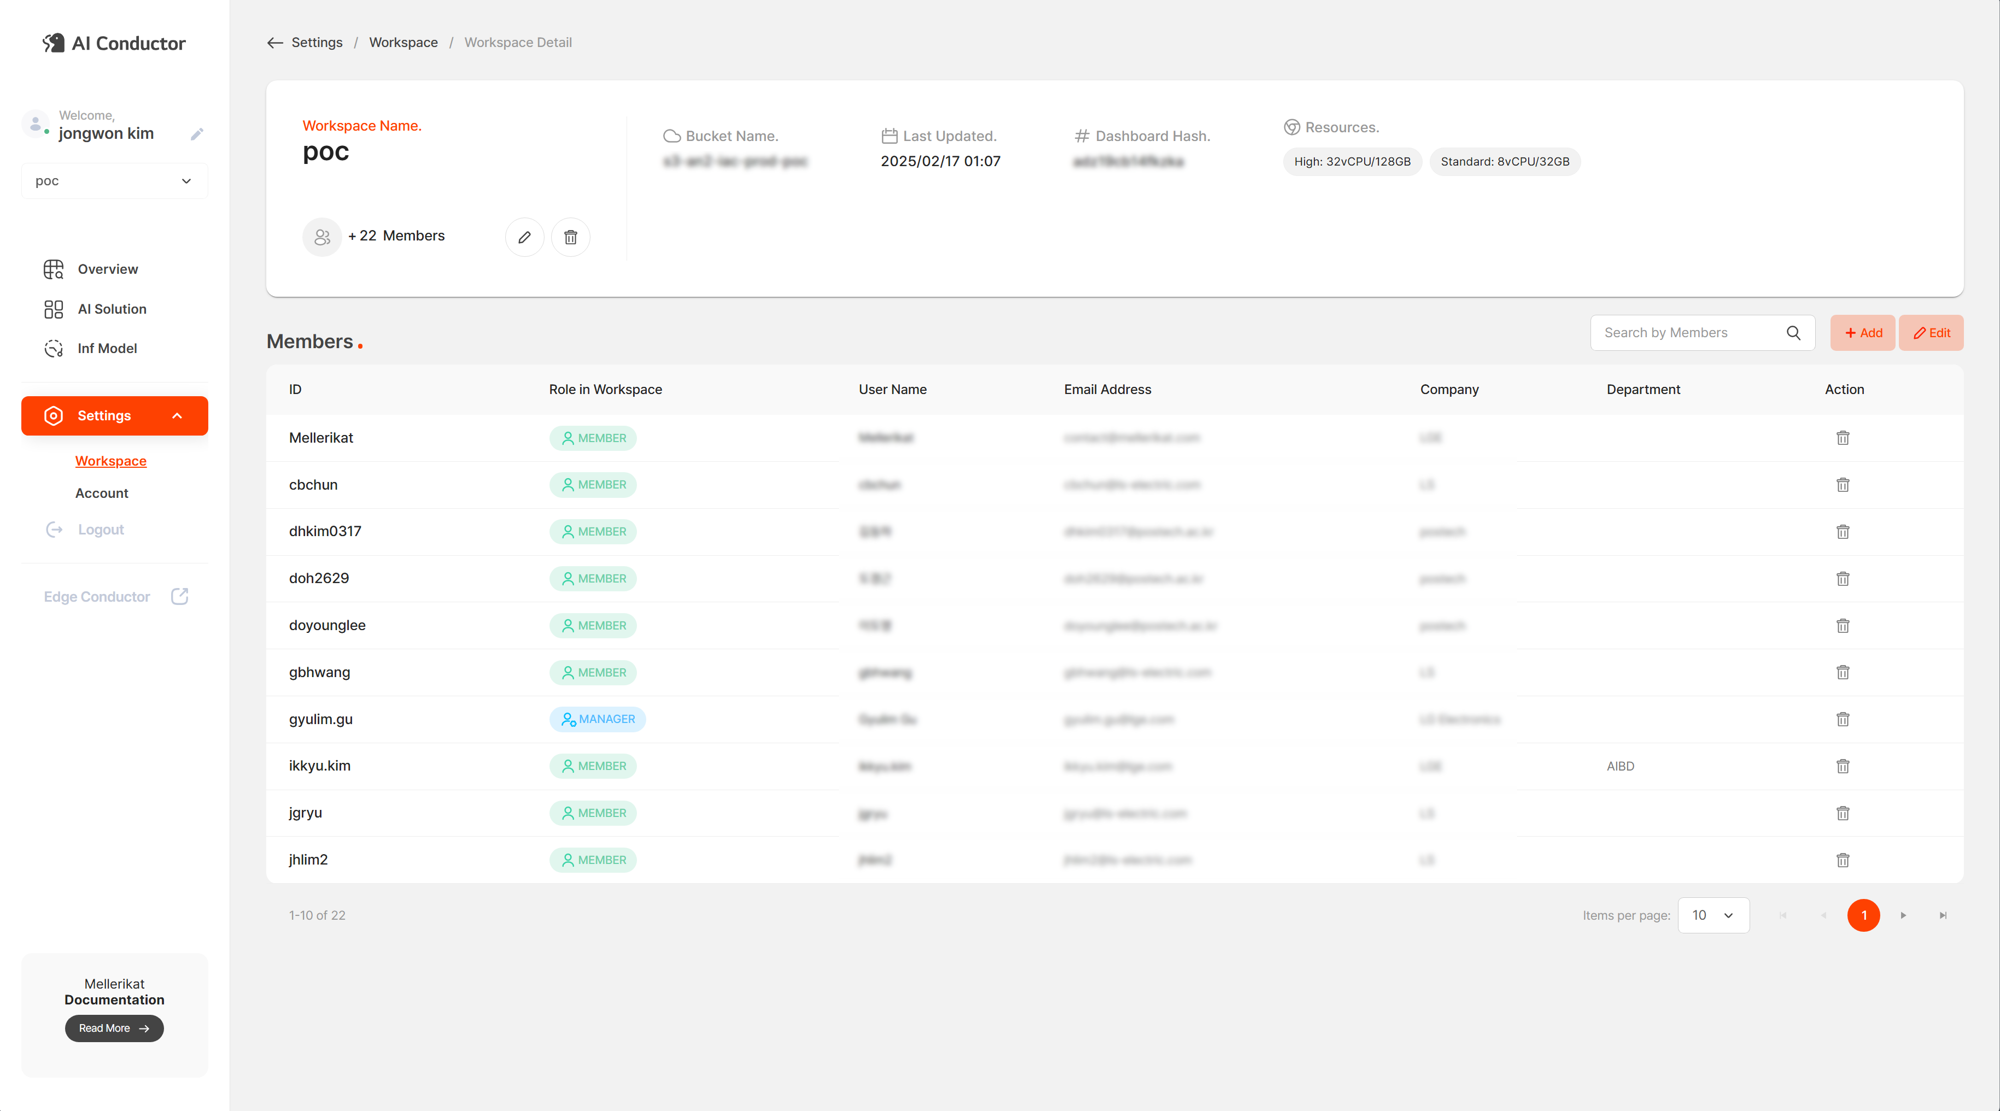Screen dimensions: 2000x1111
Task: Open the poc workspace selector dropdown
Action: (114, 181)
